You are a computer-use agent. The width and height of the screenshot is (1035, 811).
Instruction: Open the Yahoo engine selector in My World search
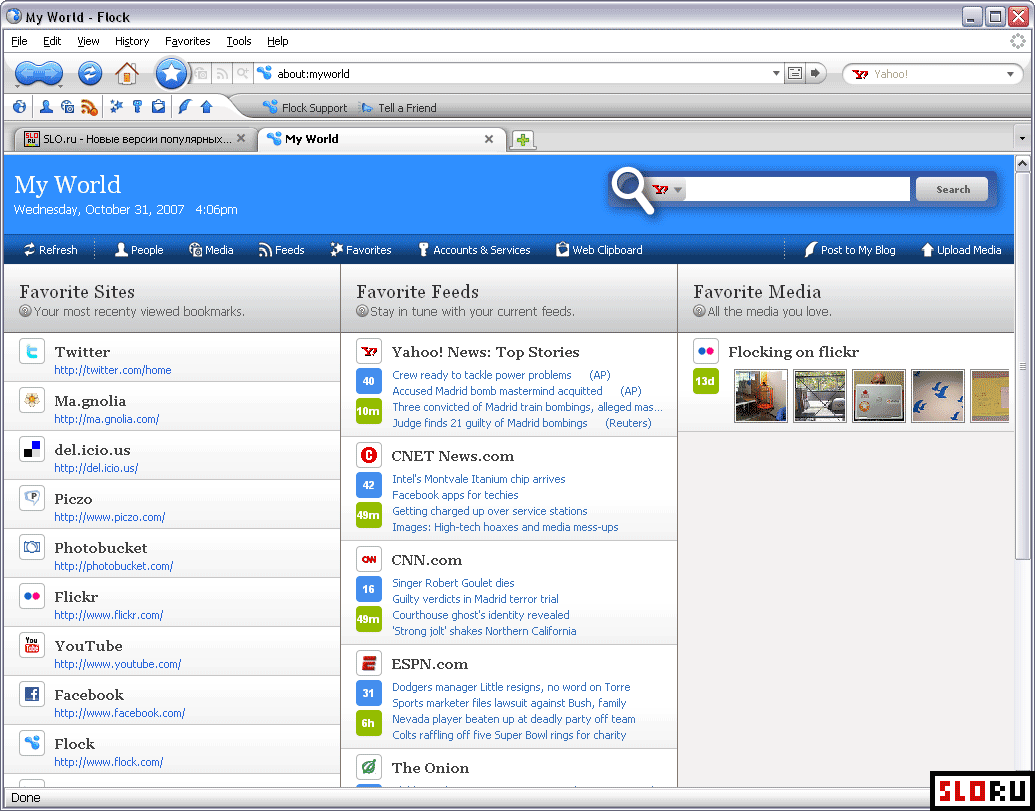[669, 190]
